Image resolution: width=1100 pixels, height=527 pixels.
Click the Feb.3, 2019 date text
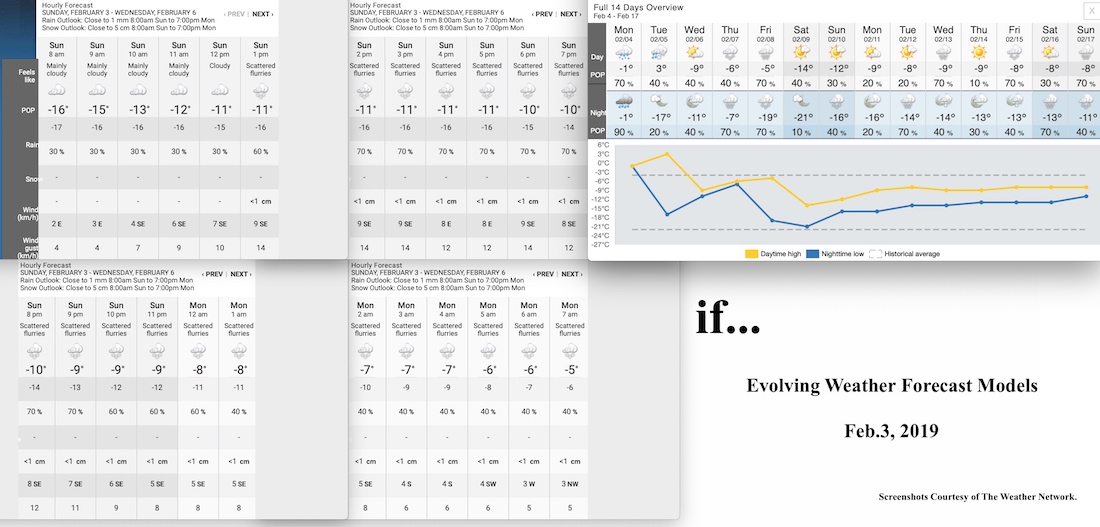coord(891,431)
